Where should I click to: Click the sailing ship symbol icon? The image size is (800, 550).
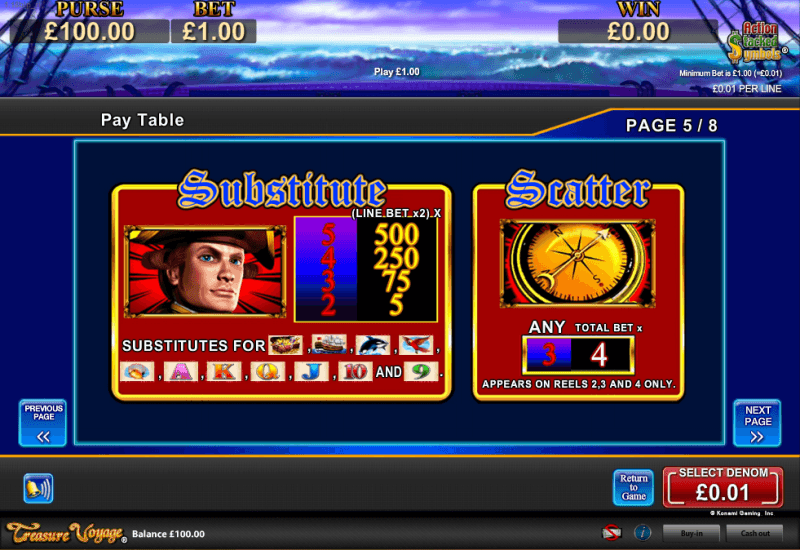click(x=329, y=344)
